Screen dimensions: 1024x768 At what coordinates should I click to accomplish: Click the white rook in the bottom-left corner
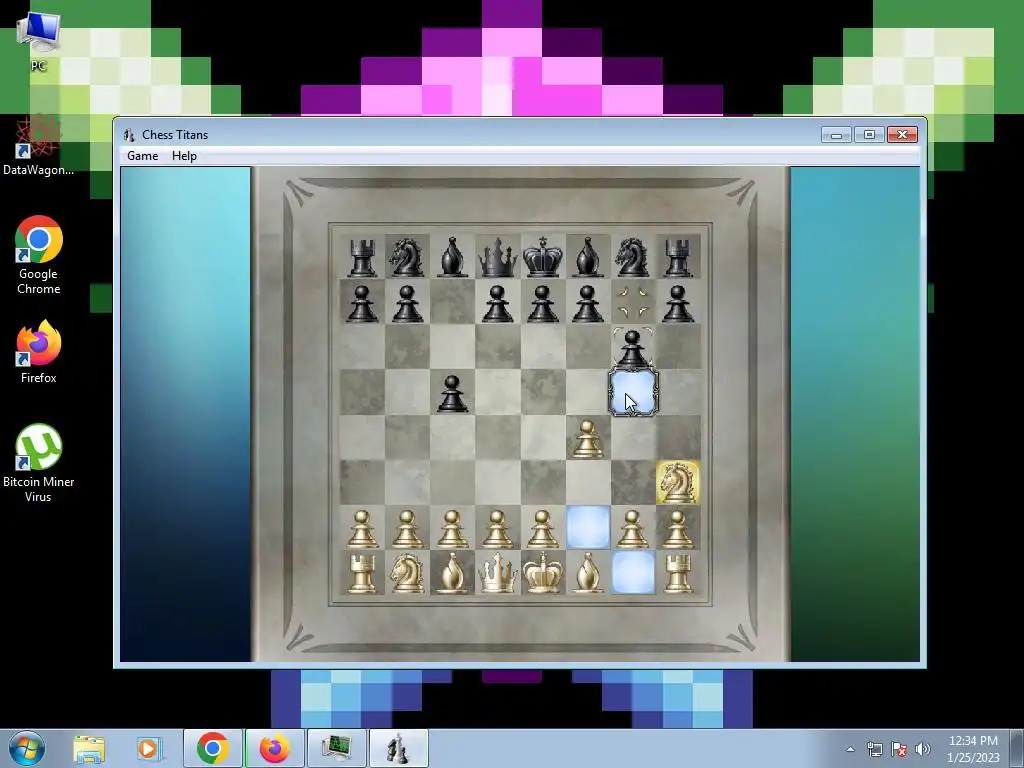[x=362, y=573]
